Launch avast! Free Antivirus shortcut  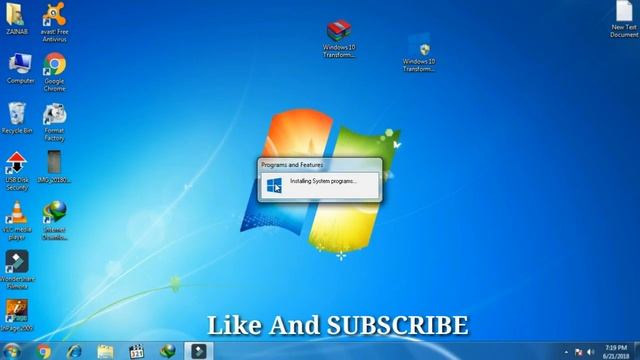(x=54, y=22)
